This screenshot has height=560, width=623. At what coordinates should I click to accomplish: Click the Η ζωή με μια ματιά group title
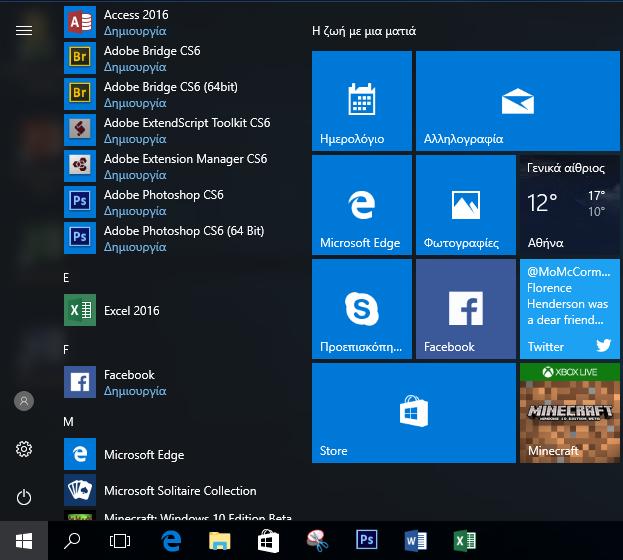tap(364, 31)
